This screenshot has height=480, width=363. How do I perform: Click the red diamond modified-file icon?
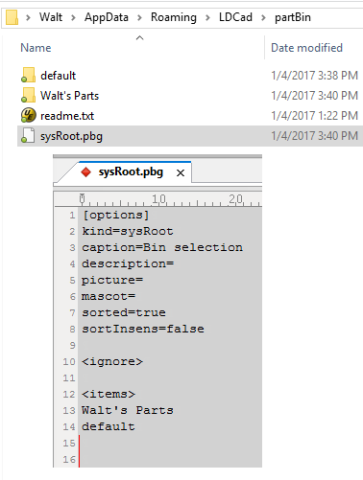pyautogui.click(x=86, y=172)
